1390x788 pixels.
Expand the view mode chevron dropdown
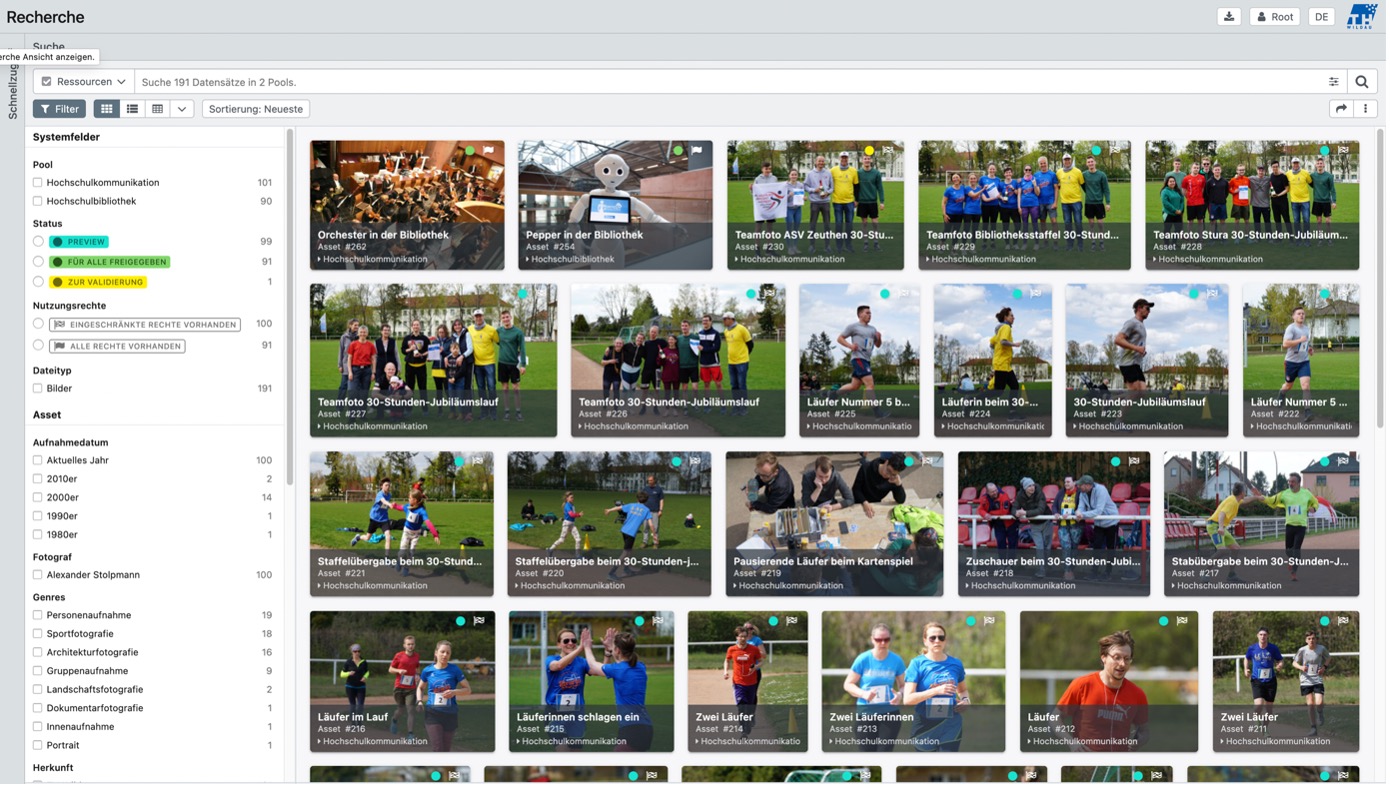pos(182,109)
